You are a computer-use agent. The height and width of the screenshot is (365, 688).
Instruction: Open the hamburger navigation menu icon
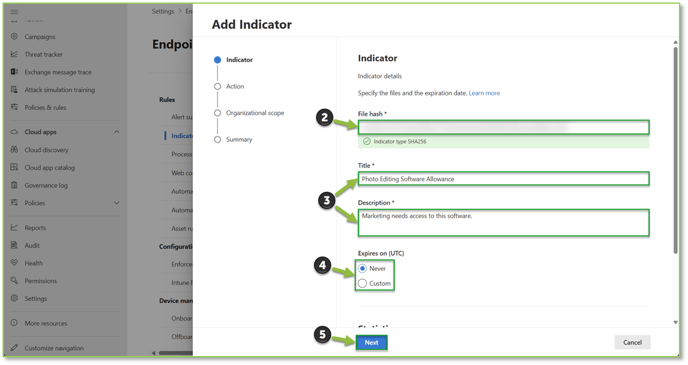pyautogui.click(x=14, y=12)
